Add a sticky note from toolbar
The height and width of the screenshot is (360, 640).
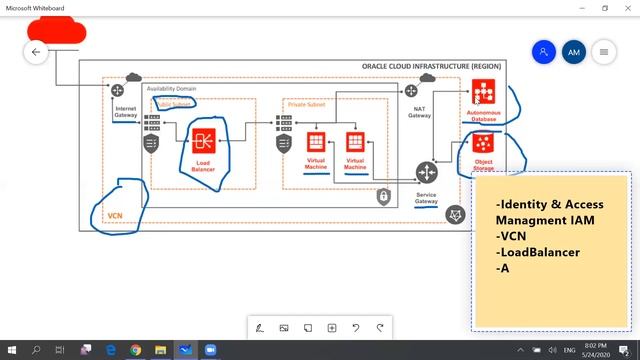click(x=308, y=328)
